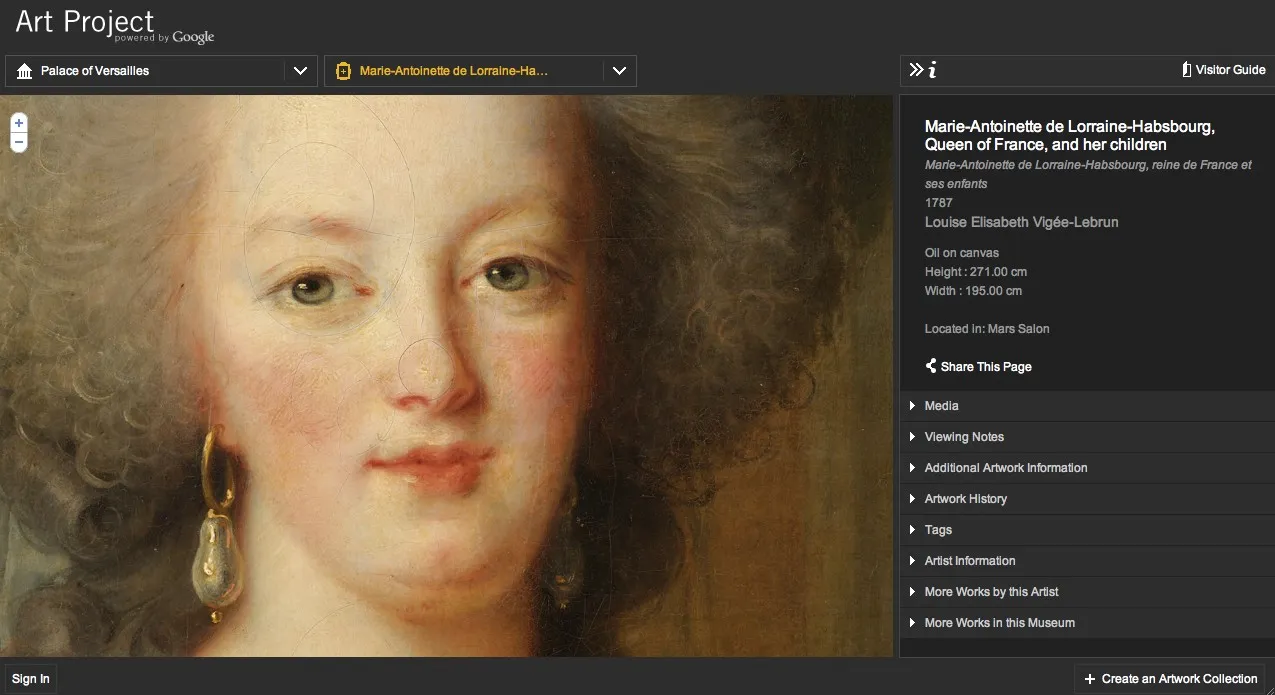The width and height of the screenshot is (1275, 695).
Task: Click the year 1787 text
Action: pos(939,203)
